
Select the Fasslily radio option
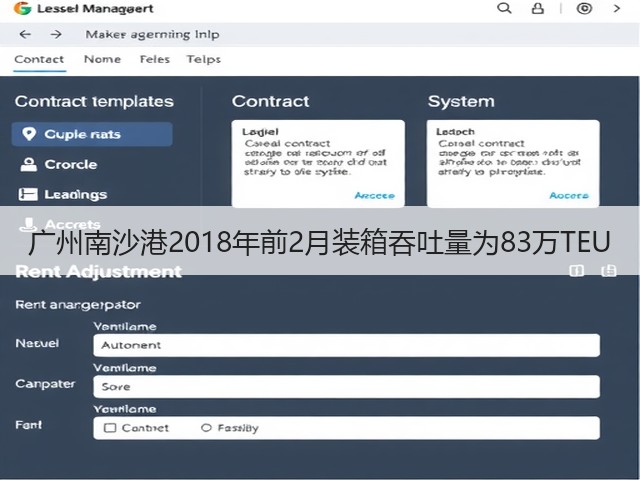pyautogui.click(x=206, y=428)
